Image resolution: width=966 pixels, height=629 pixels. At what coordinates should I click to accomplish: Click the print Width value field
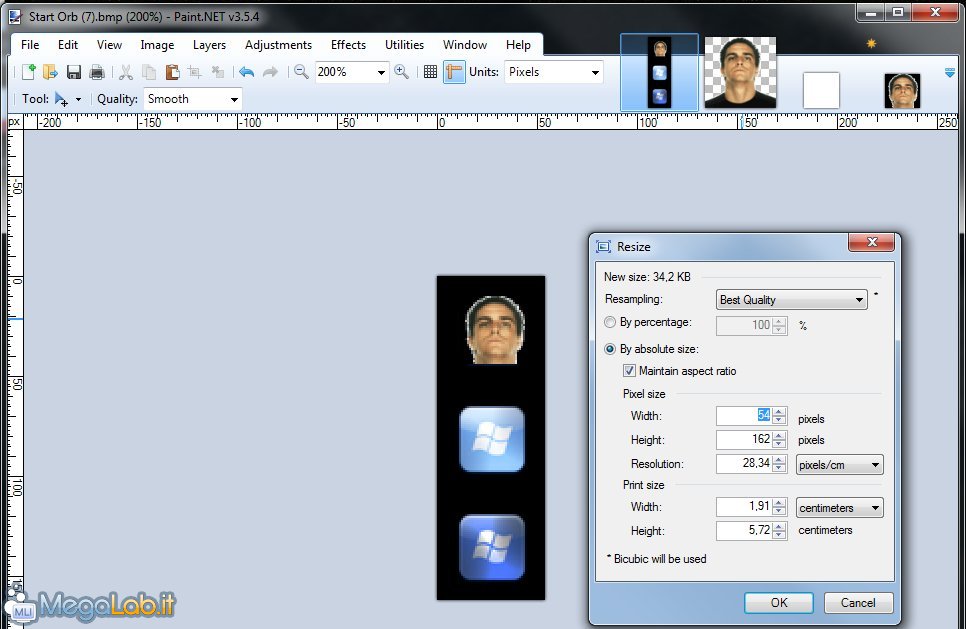[x=744, y=506]
